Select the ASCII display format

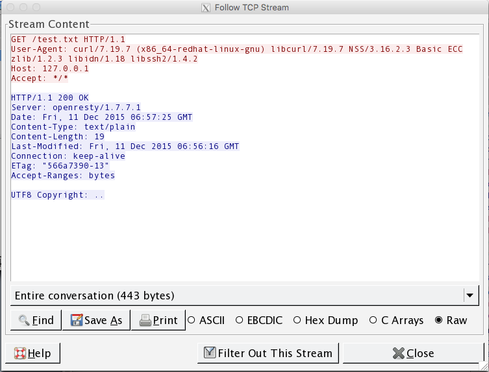coord(206,320)
